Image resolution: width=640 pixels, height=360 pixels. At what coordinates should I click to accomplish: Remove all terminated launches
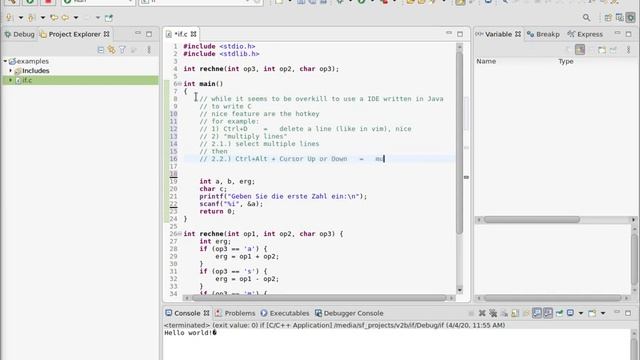[x=493, y=313]
